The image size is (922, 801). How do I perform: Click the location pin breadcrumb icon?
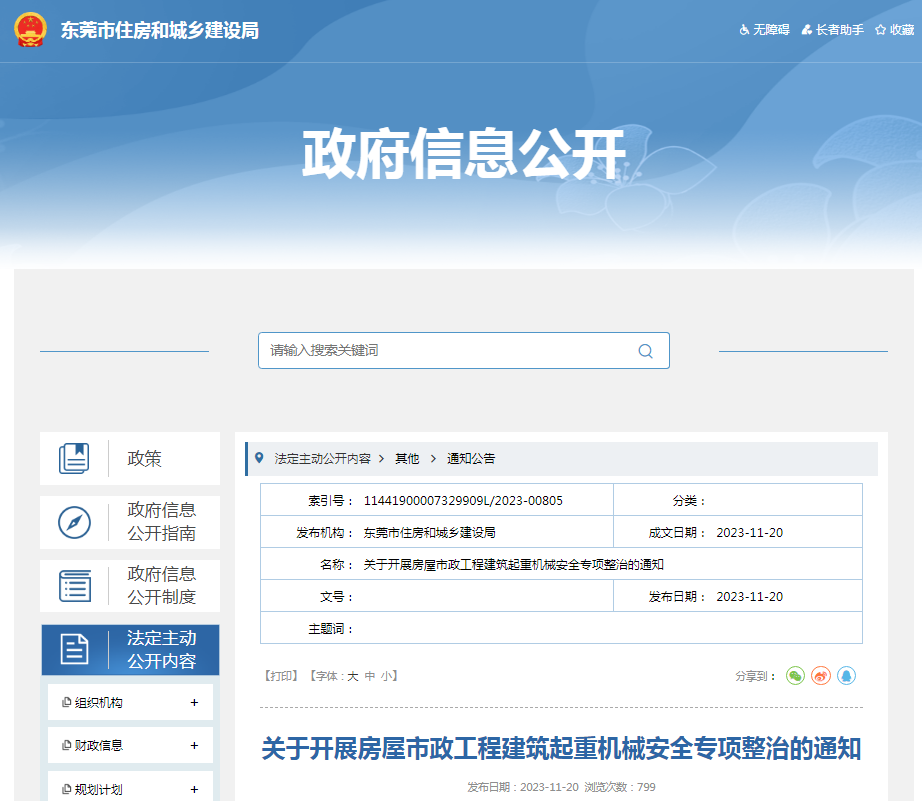tap(259, 458)
